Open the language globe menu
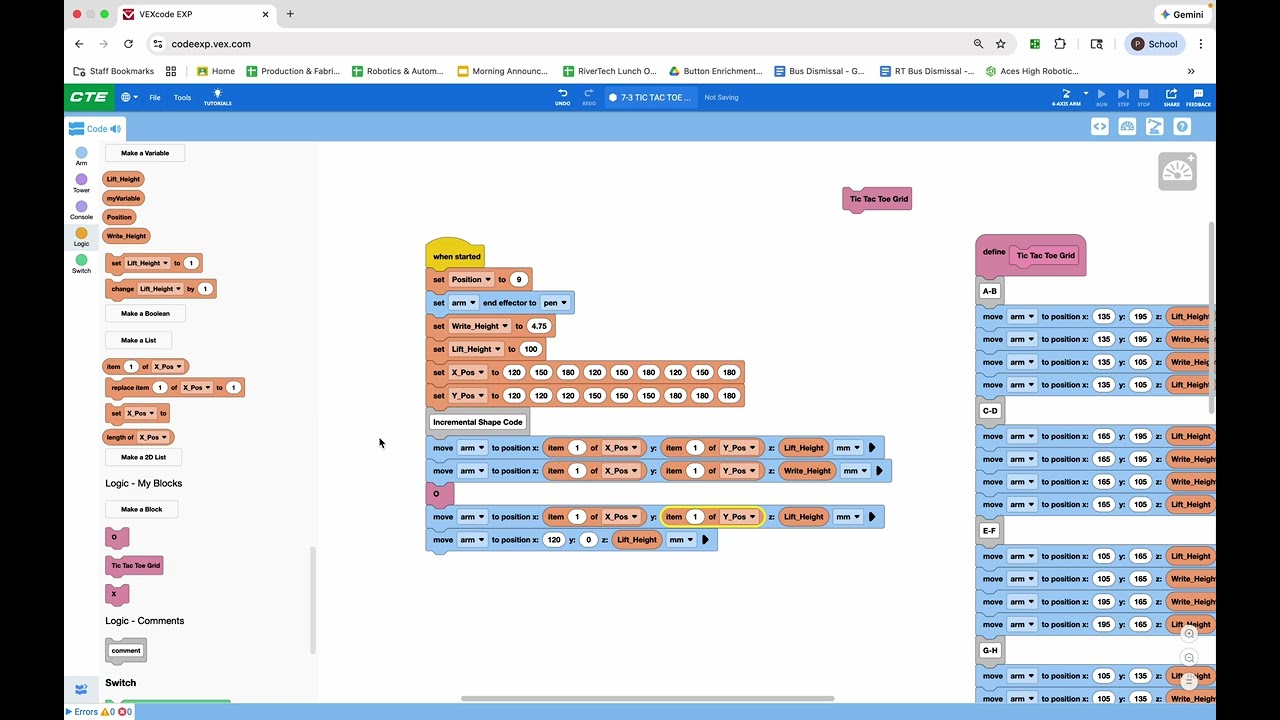Viewport: 1280px width, 720px height. [x=130, y=97]
